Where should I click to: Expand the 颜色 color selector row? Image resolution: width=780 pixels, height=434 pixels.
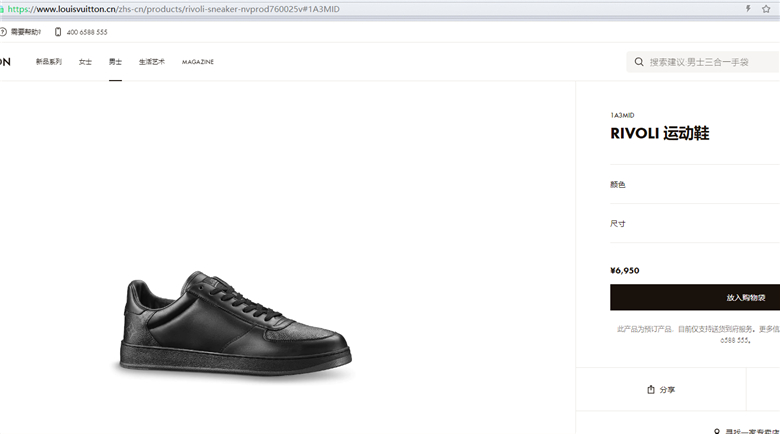click(x=695, y=184)
